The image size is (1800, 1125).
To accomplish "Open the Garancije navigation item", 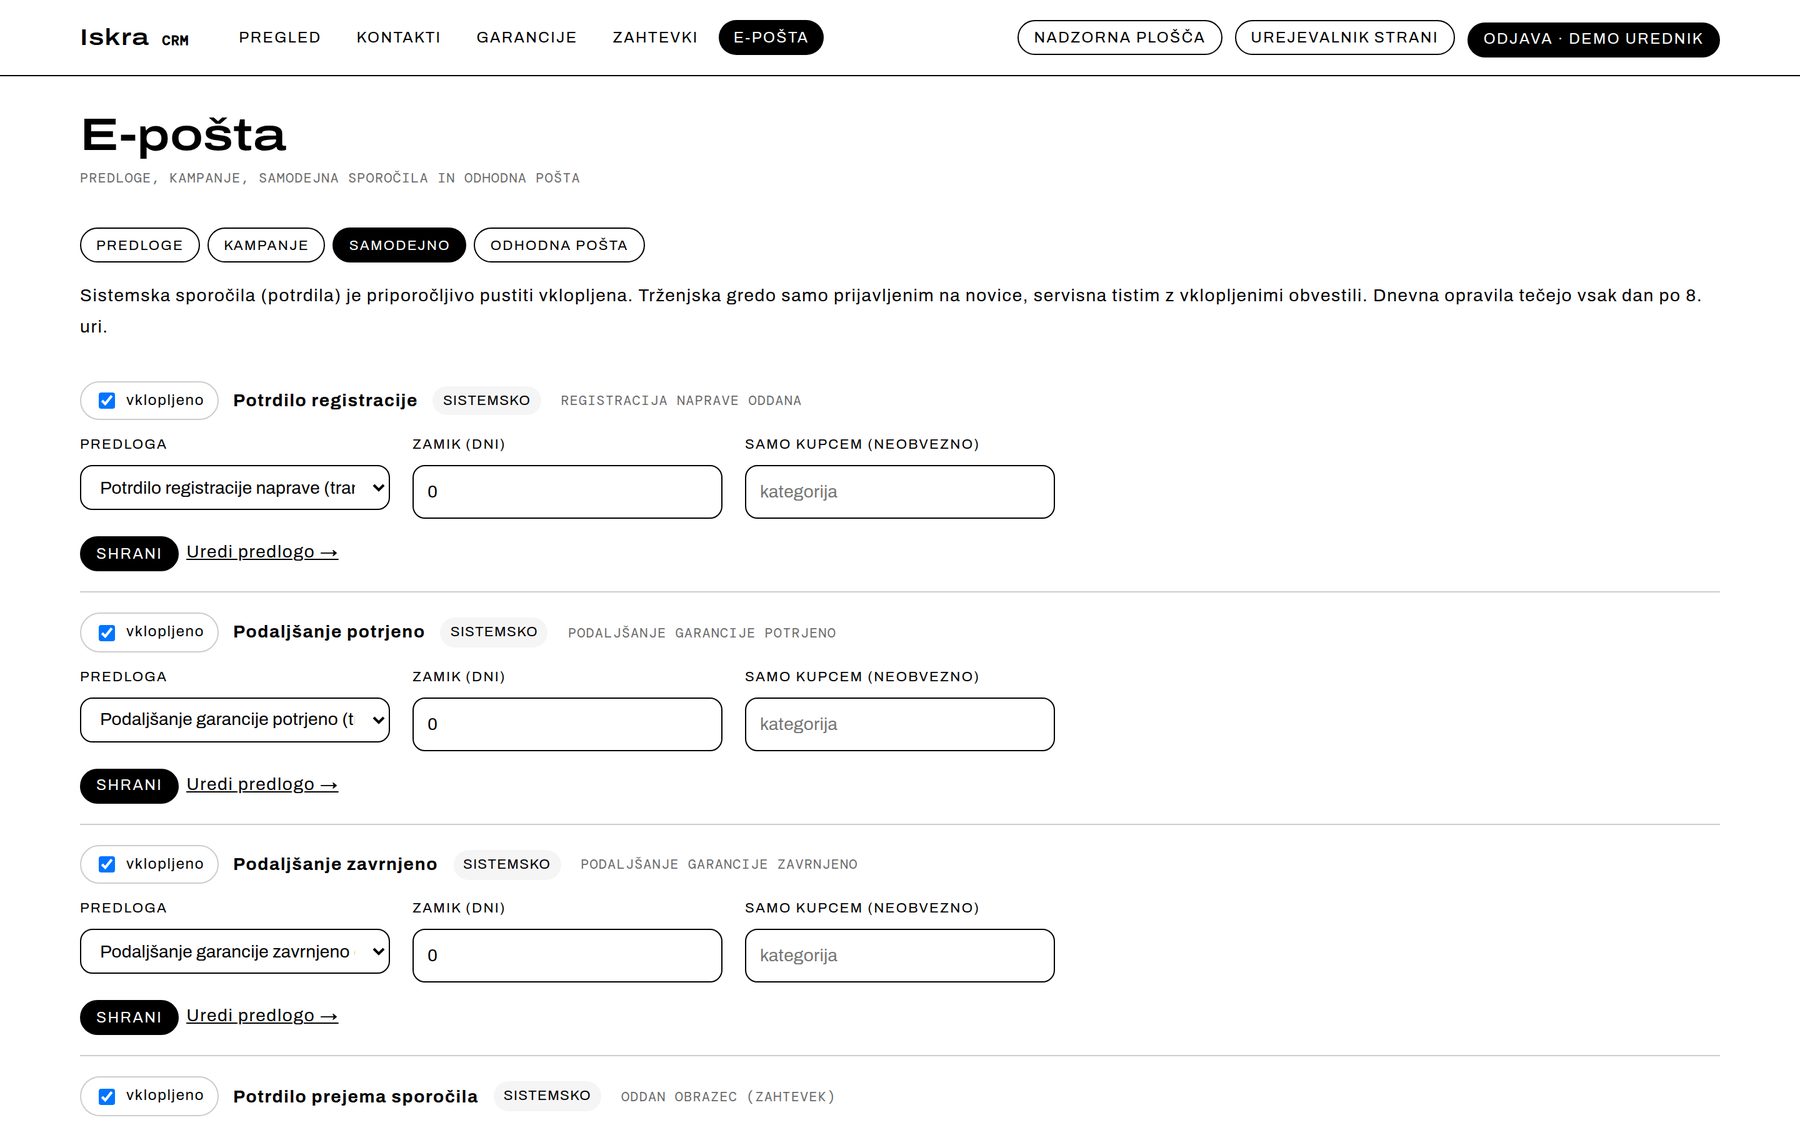I will [x=526, y=38].
